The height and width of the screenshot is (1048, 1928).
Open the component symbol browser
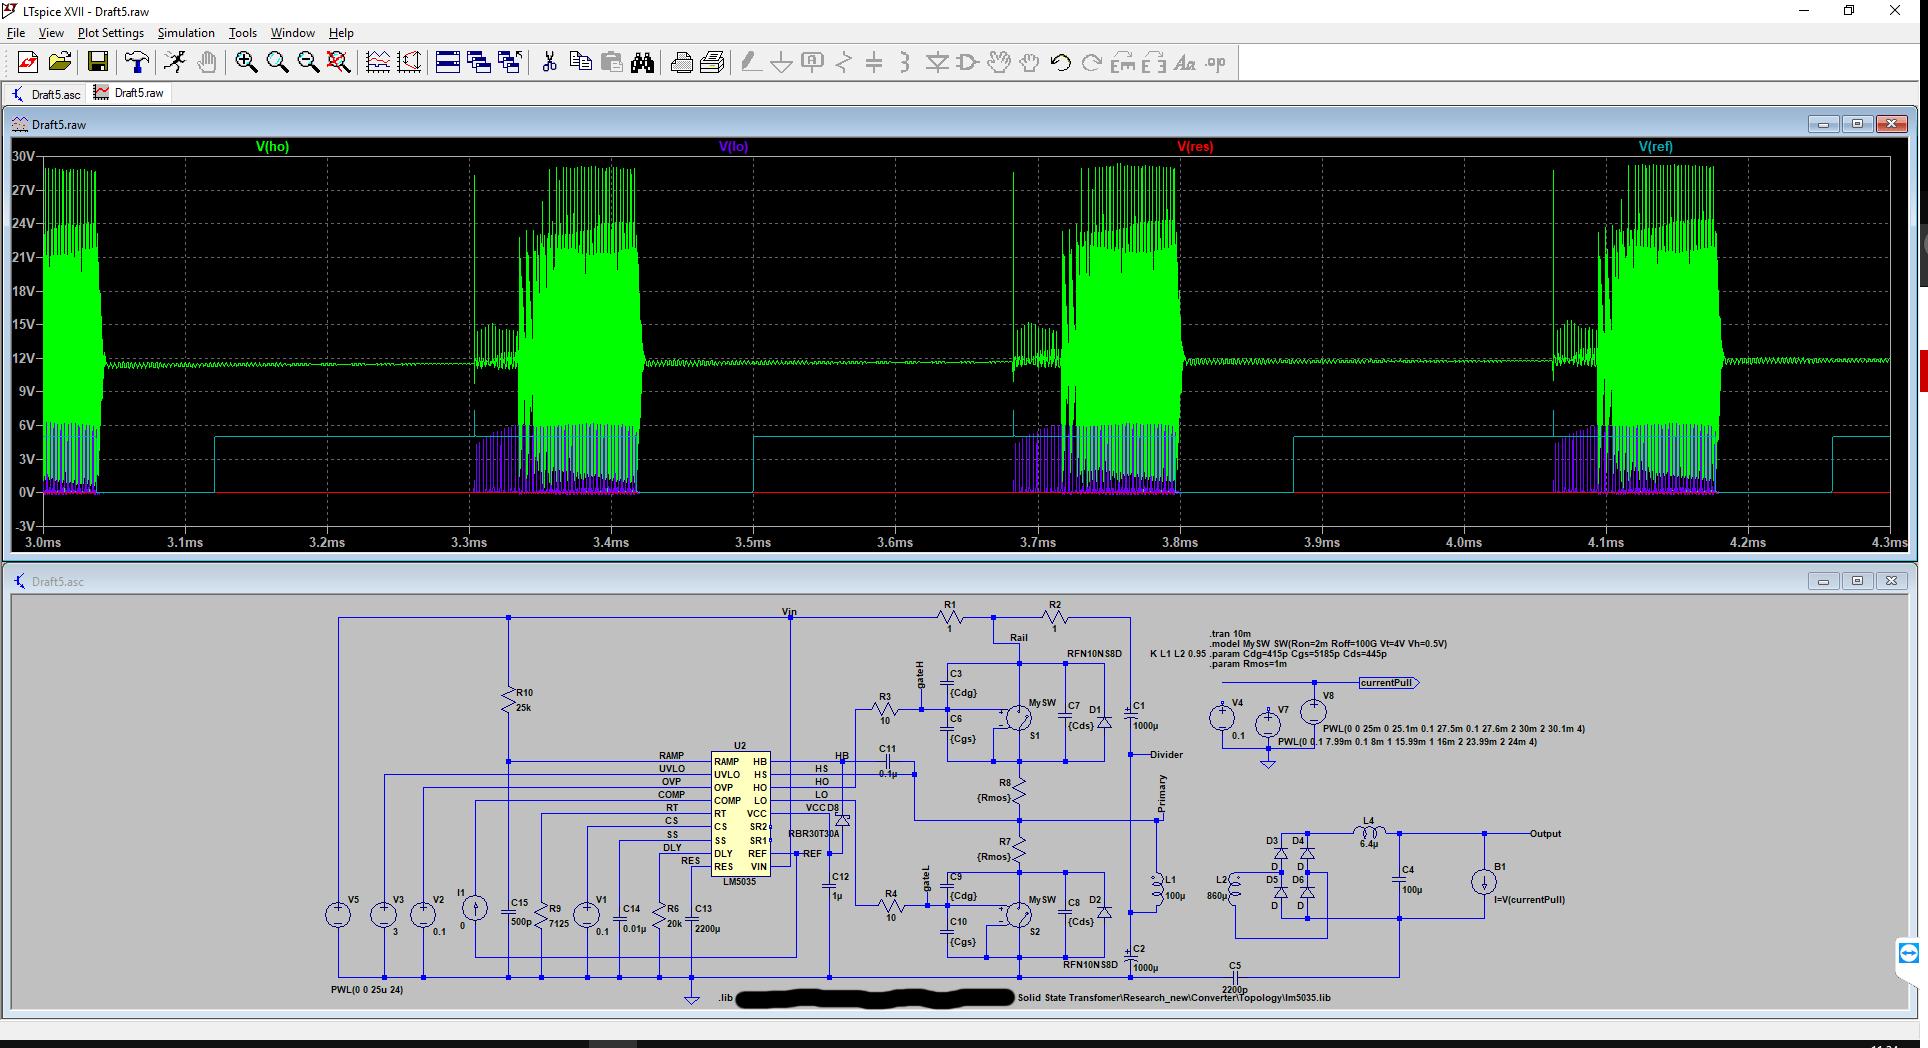[966, 62]
